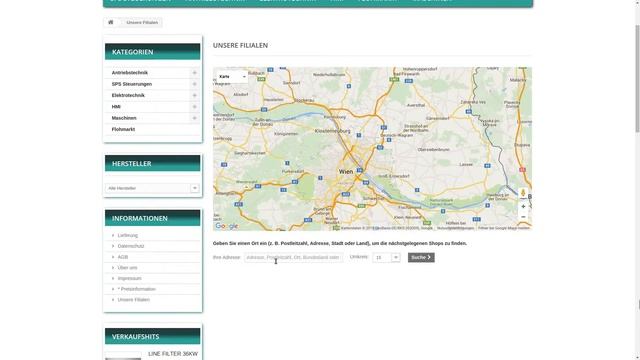The width and height of the screenshot is (640, 360).
Task: Report a Google Maps error link
Action: (504, 228)
